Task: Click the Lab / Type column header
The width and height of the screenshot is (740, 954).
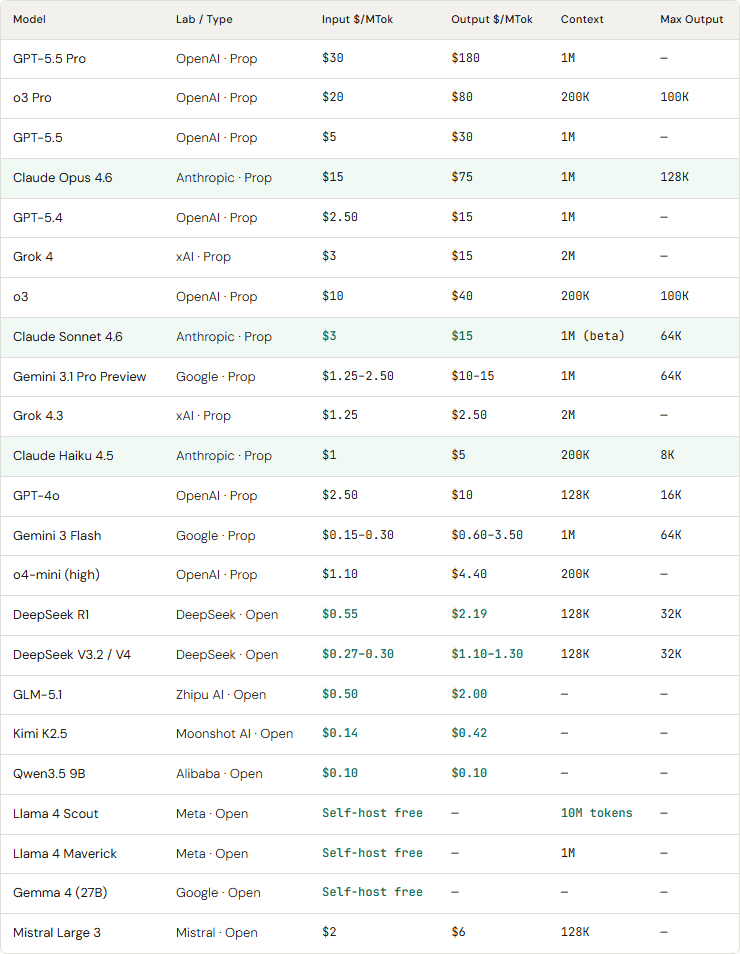Action: click(x=204, y=19)
